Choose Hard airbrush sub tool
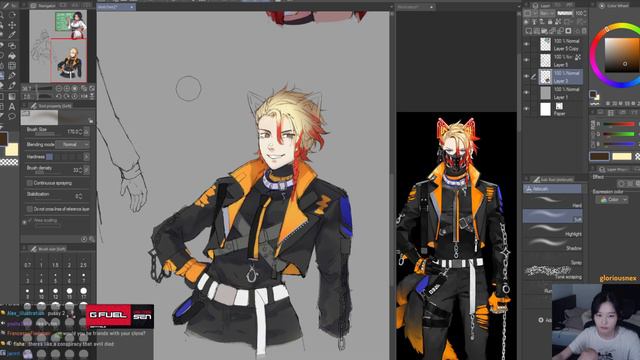 pyautogui.click(x=552, y=202)
